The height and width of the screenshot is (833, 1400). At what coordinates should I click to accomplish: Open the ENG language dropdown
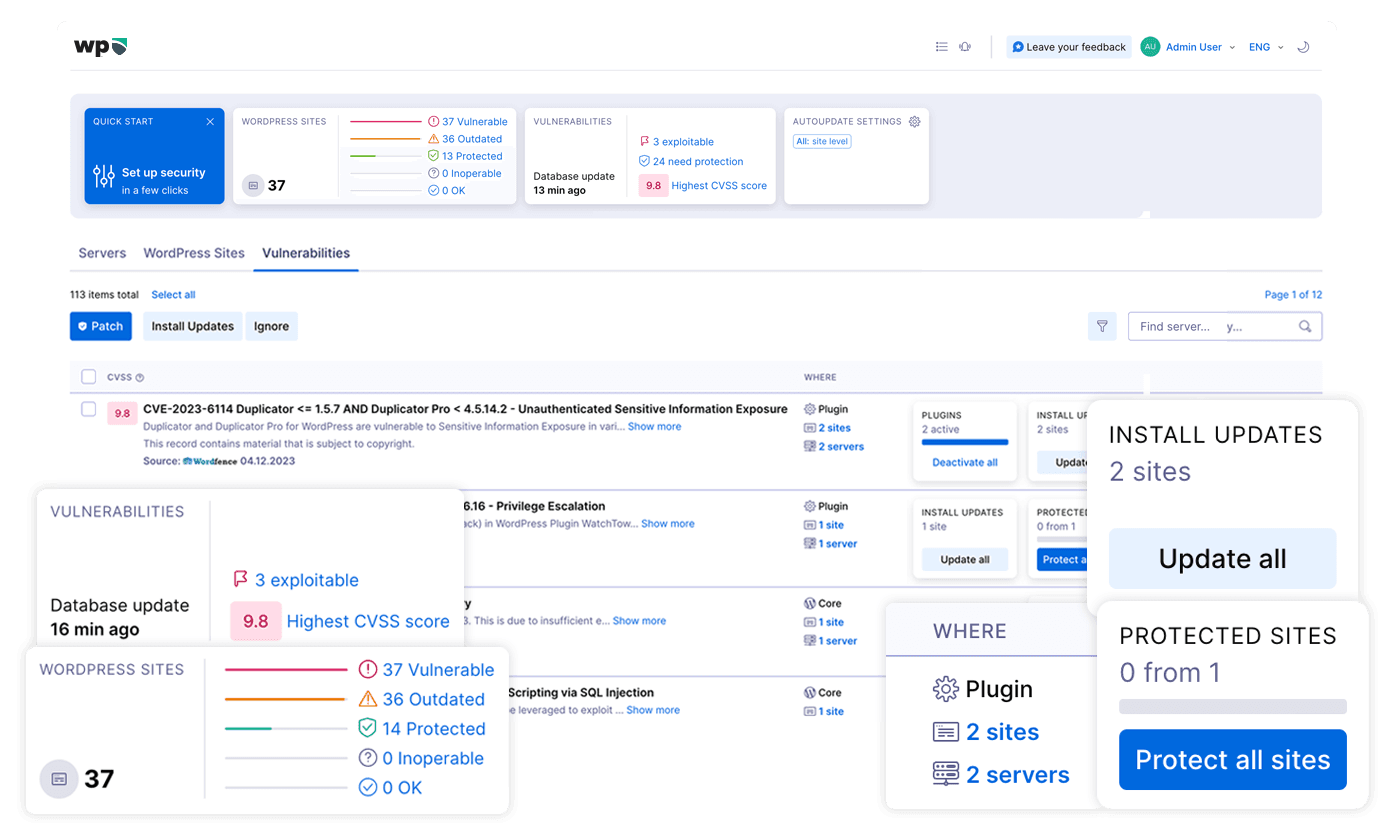pos(1265,47)
